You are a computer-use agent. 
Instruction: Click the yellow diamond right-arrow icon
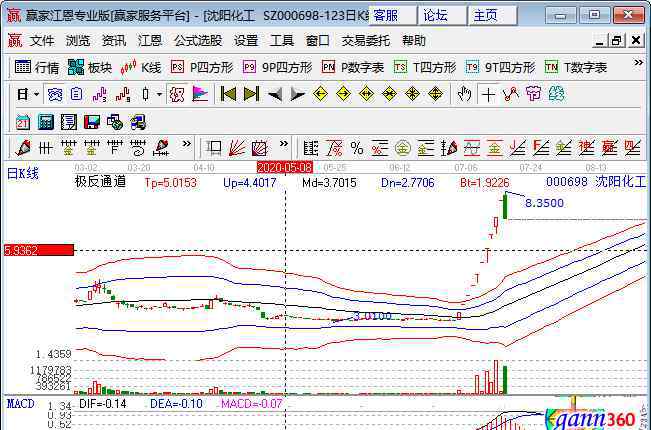(x=343, y=94)
